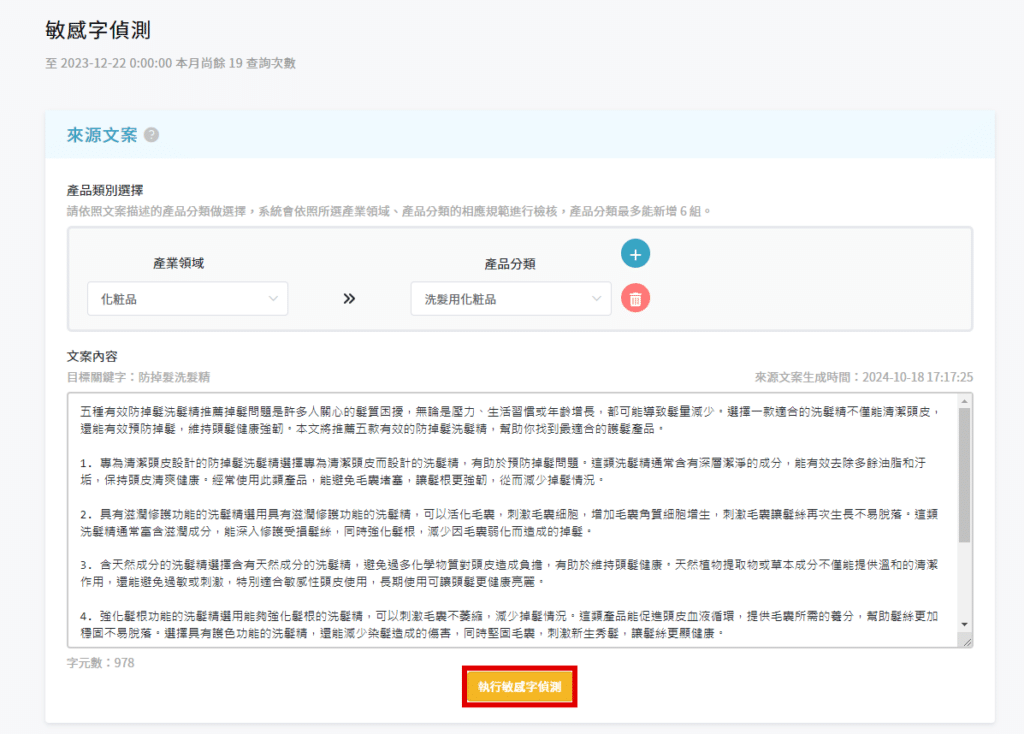This screenshot has height=734, width=1024.
Task: Click the help icon beside 來源文案
Action: 152,135
